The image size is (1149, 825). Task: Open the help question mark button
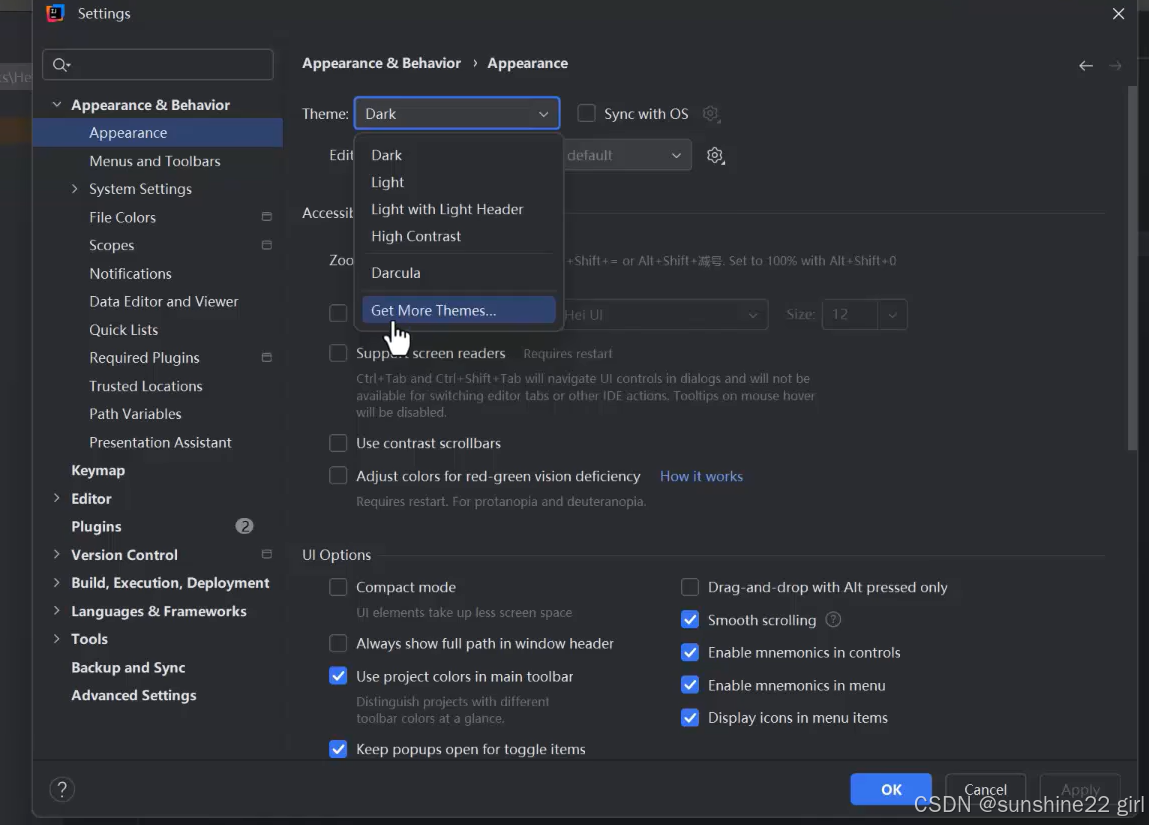[x=62, y=789]
